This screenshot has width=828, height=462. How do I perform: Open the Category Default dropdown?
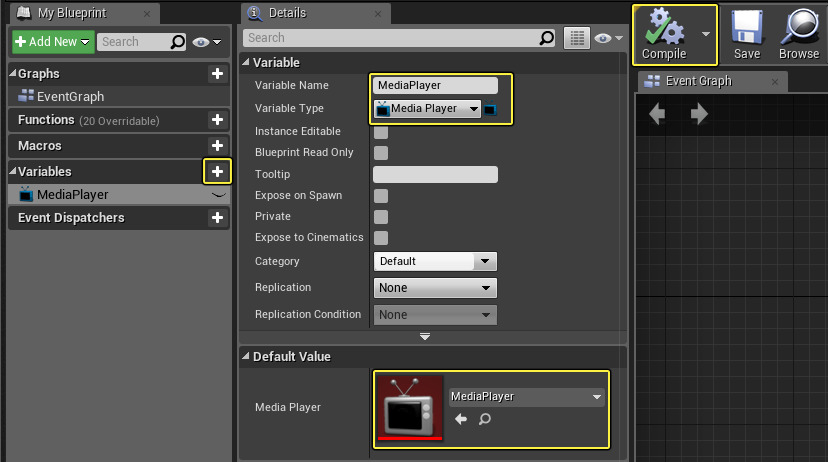[x=435, y=261]
